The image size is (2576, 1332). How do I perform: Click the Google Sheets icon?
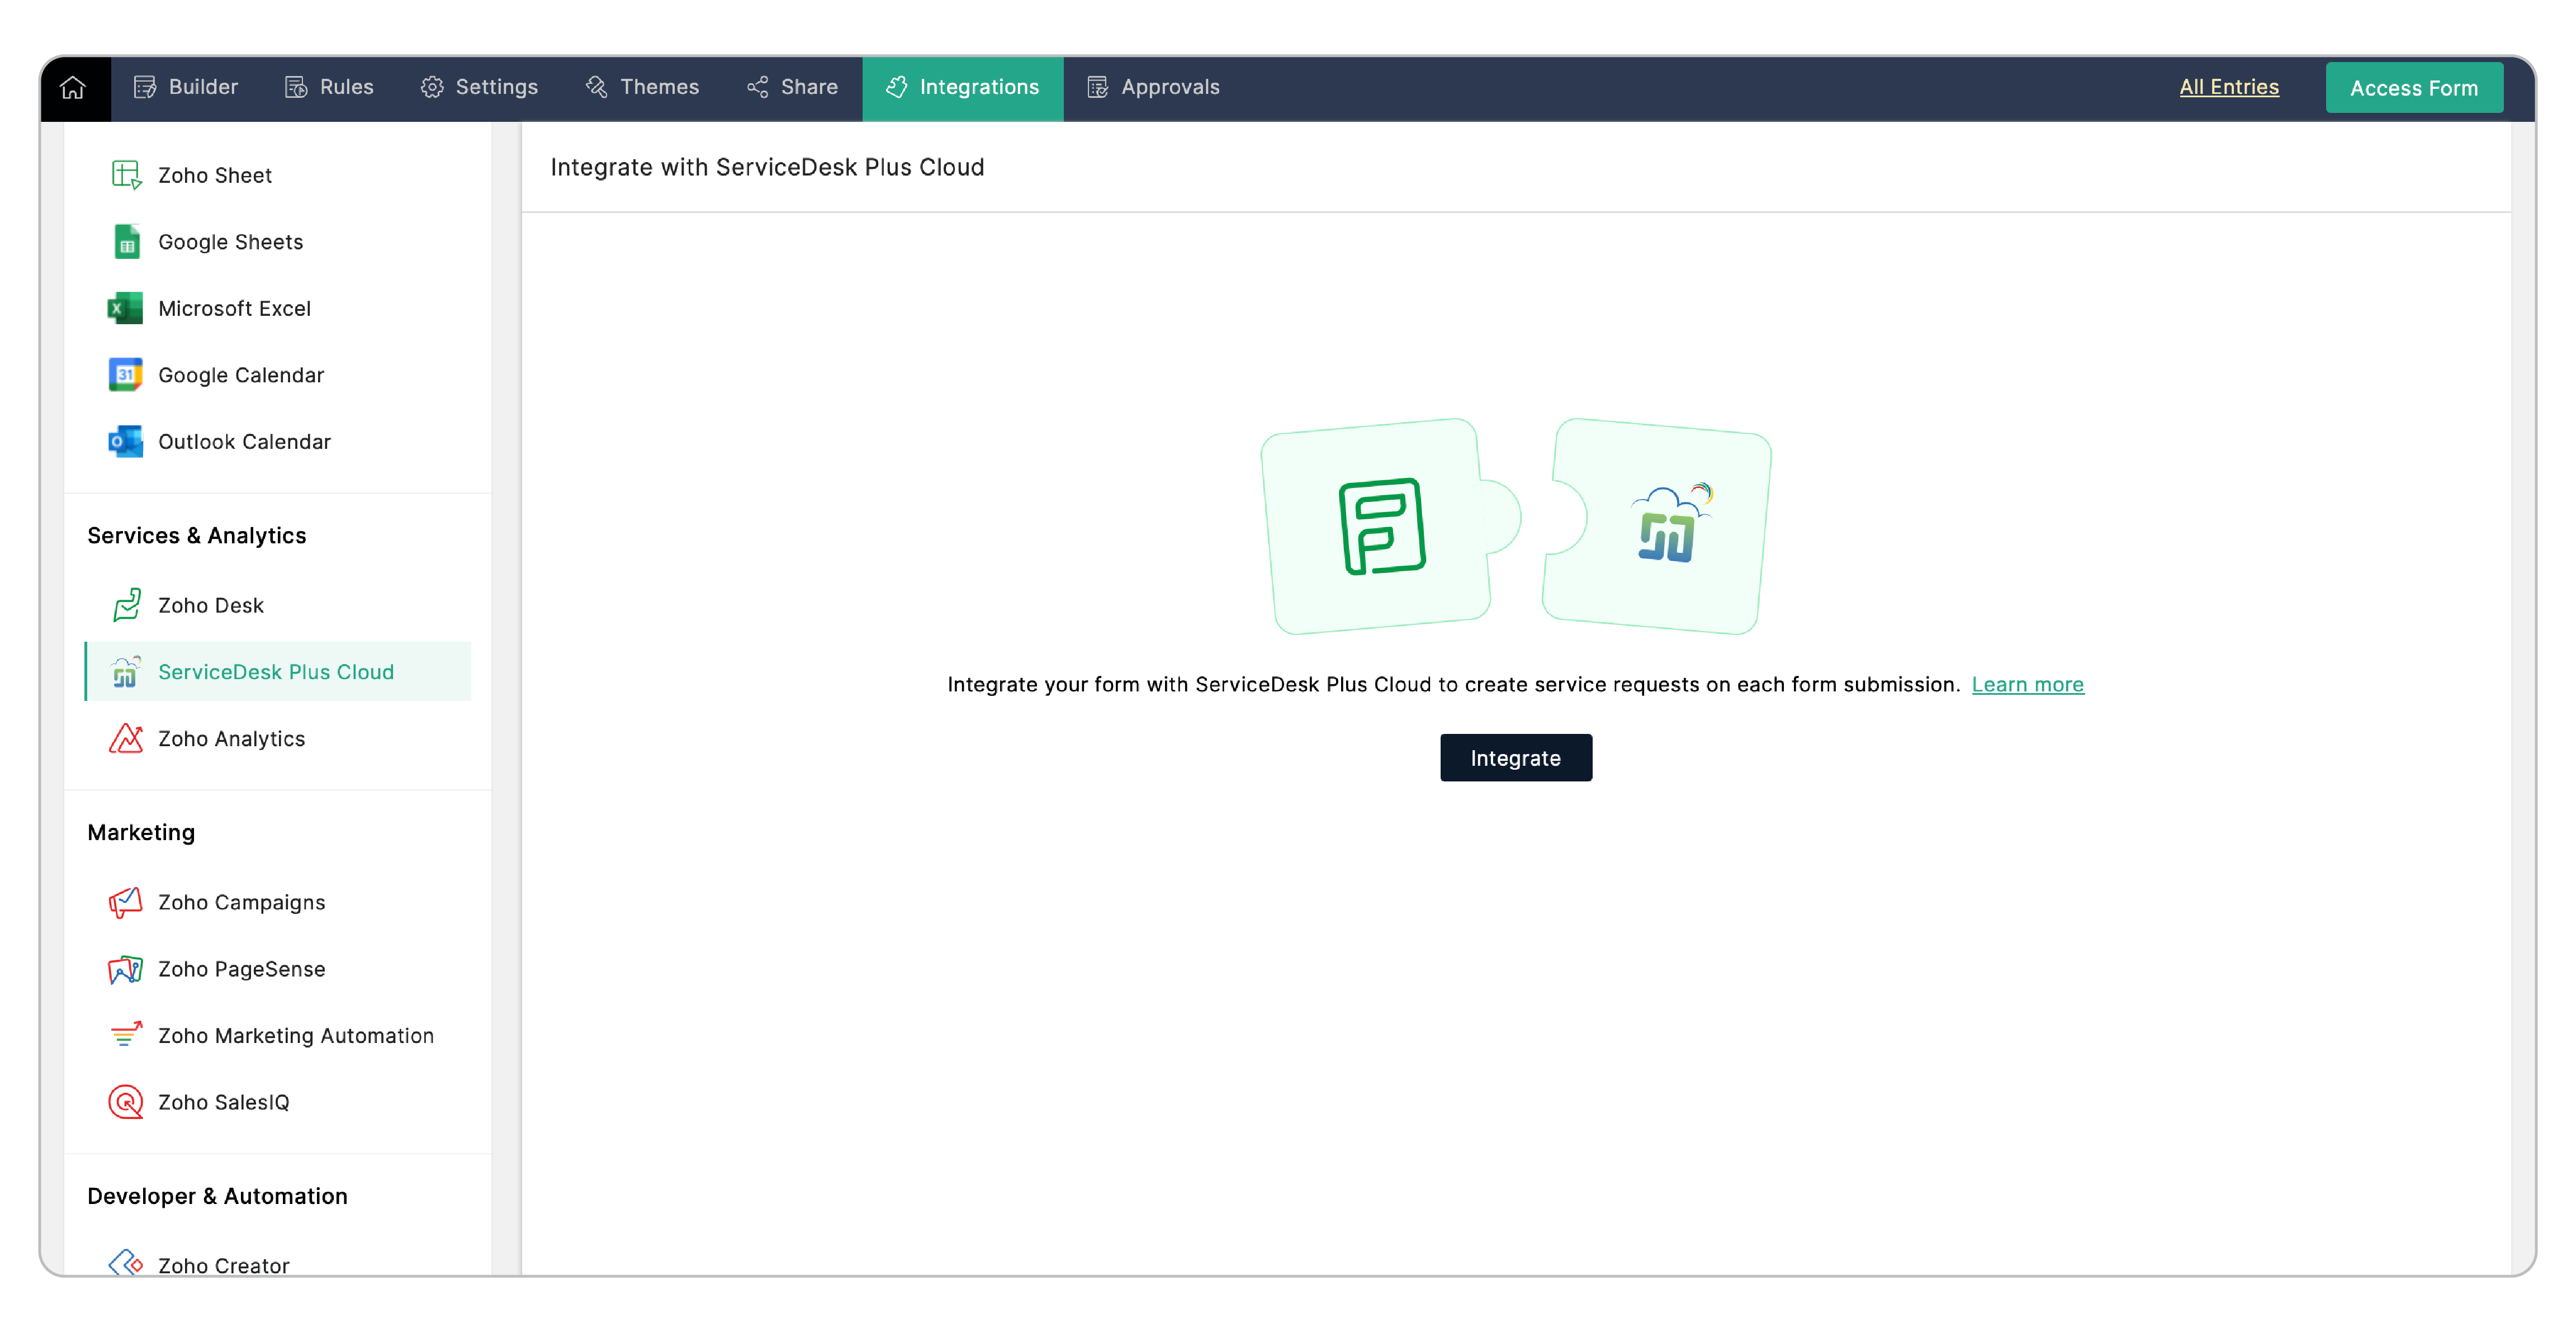point(126,242)
